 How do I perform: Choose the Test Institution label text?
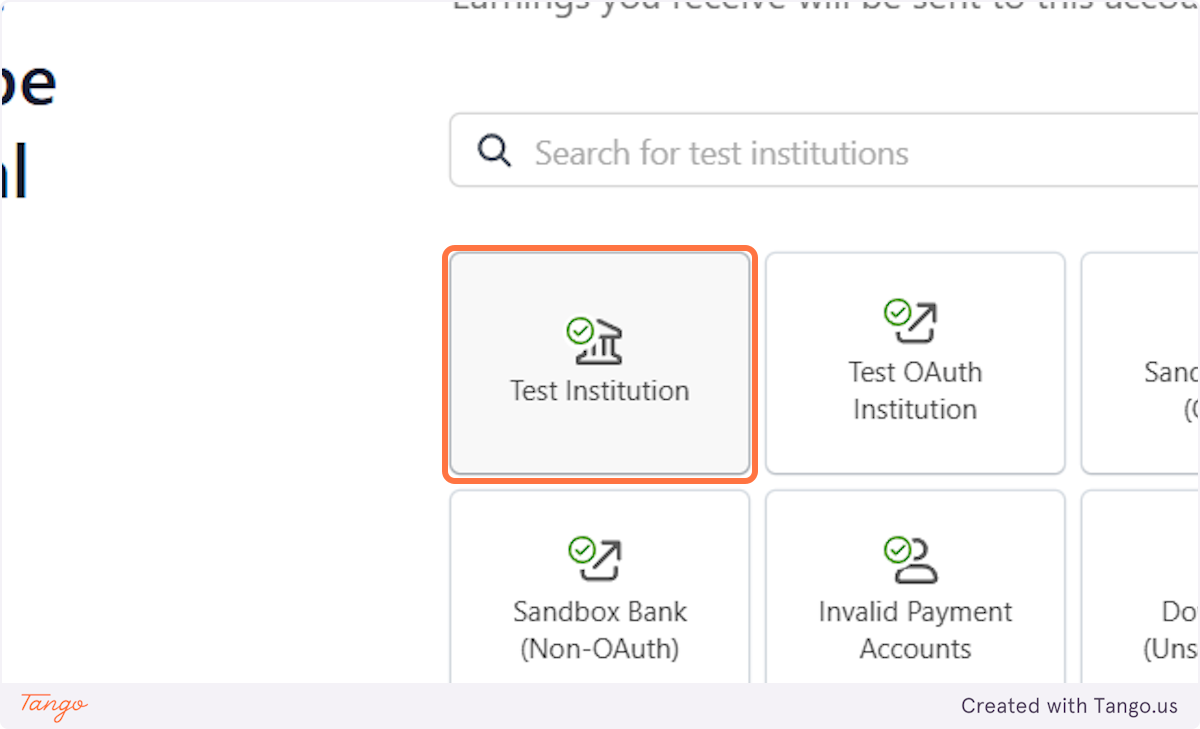click(x=600, y=390)
